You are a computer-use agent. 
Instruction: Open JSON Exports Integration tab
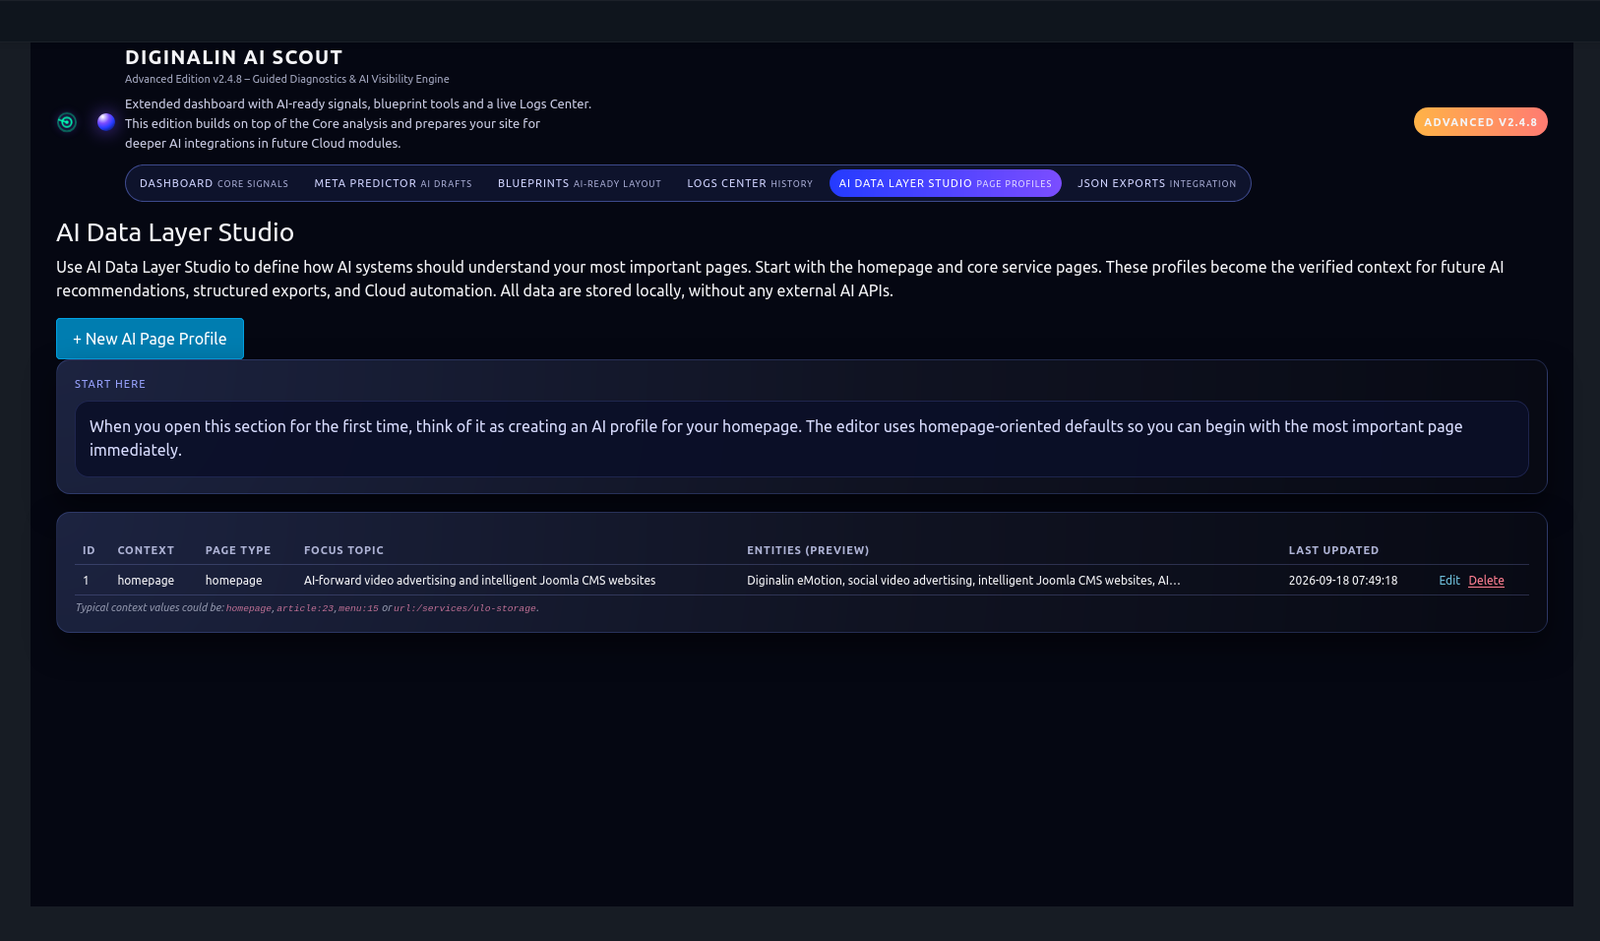coord(1157,183)
